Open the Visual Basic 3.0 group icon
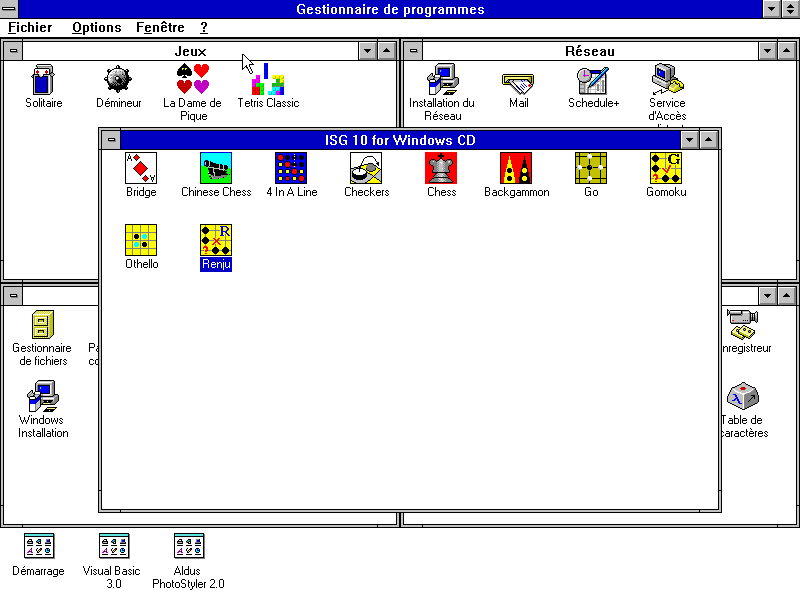Screen dimensions: 800x600 pyautogui.click(x=114, y=546)
